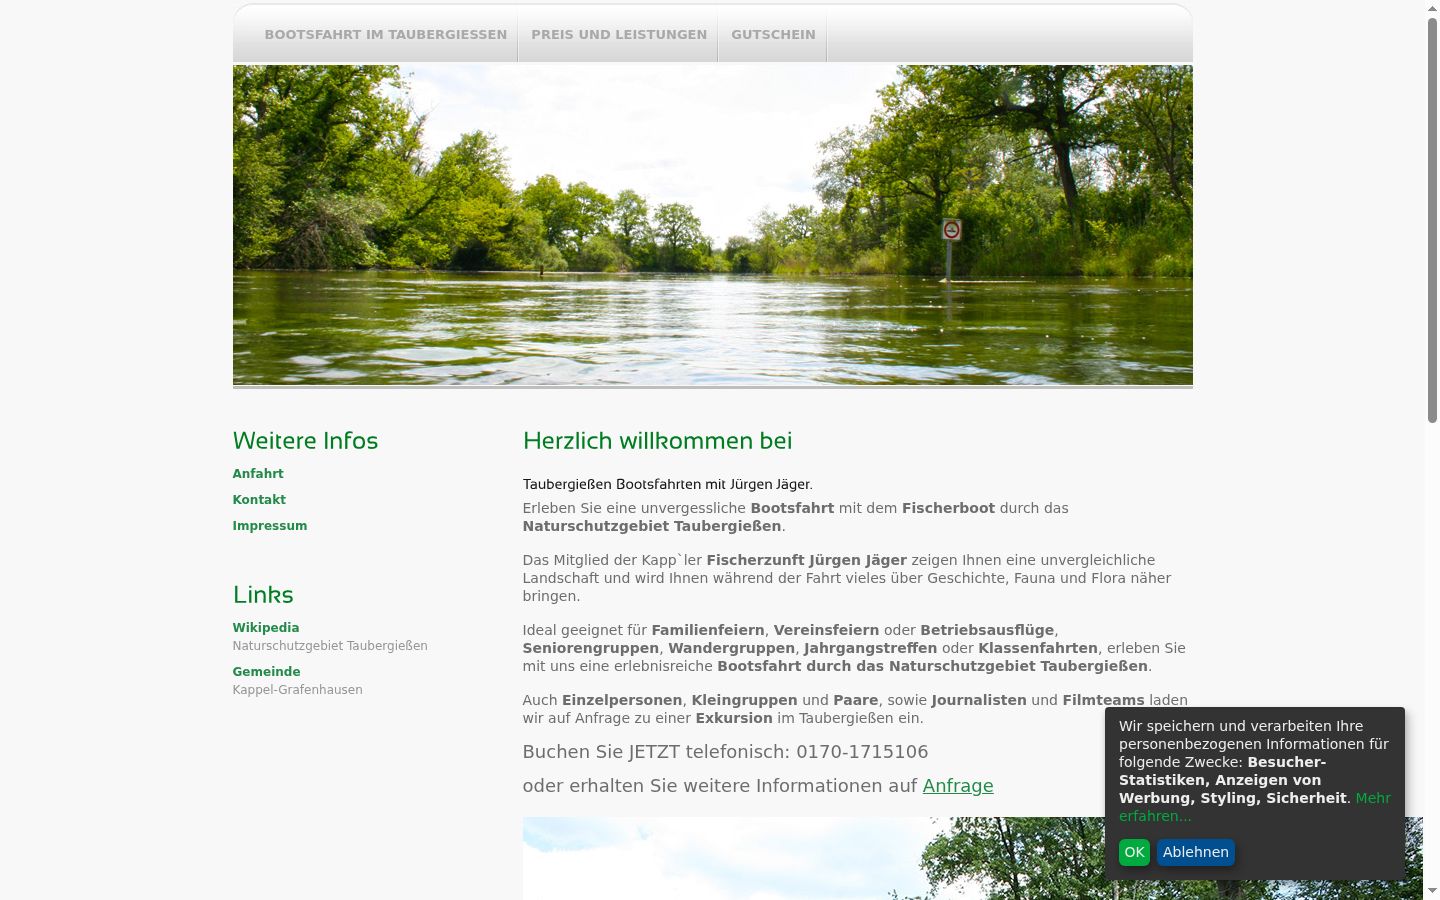Decline cookies with the Ablehnen button
This screenshot has height=900, width=1440.
point(1195,852)
